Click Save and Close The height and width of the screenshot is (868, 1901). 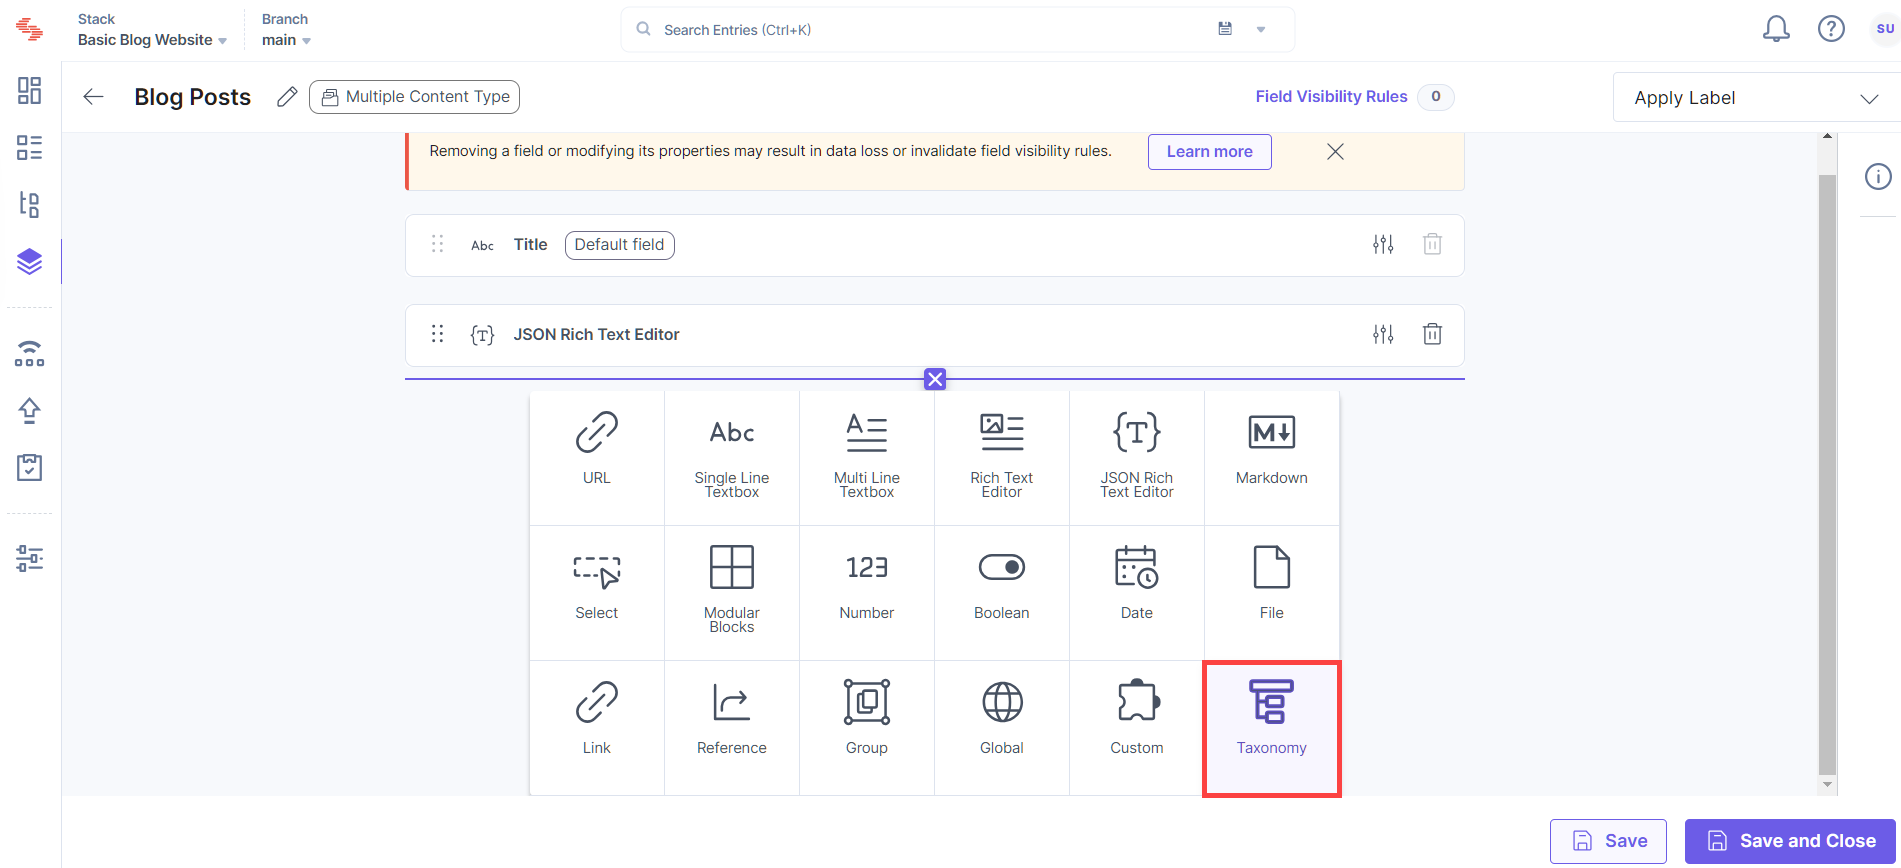tap(1790, 841)
